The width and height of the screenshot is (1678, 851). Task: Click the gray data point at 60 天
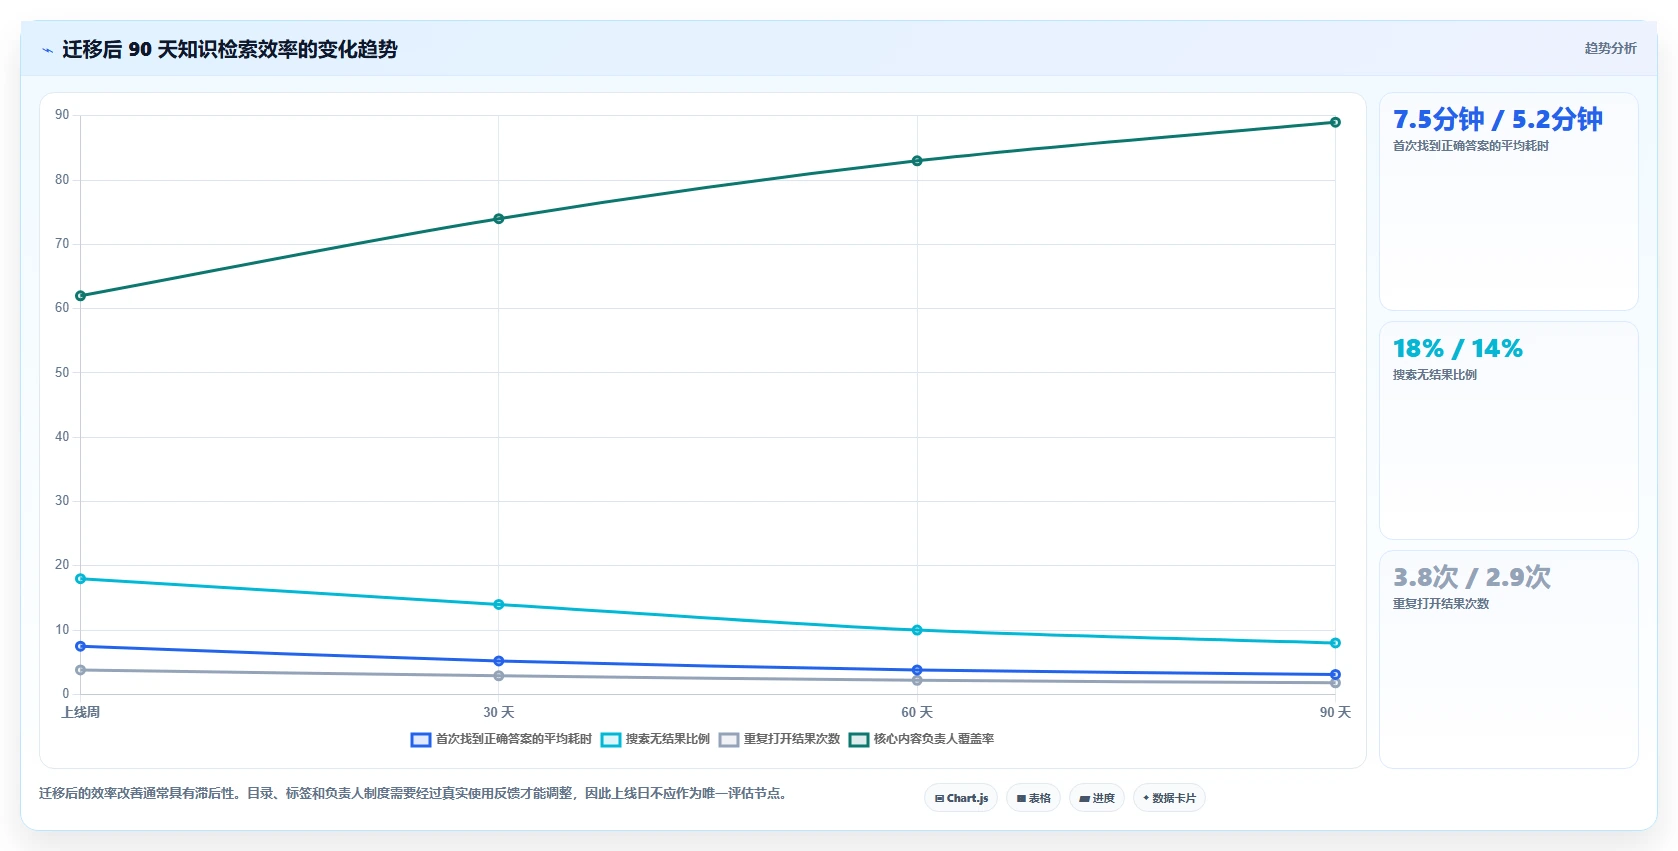tap(917, 681)
